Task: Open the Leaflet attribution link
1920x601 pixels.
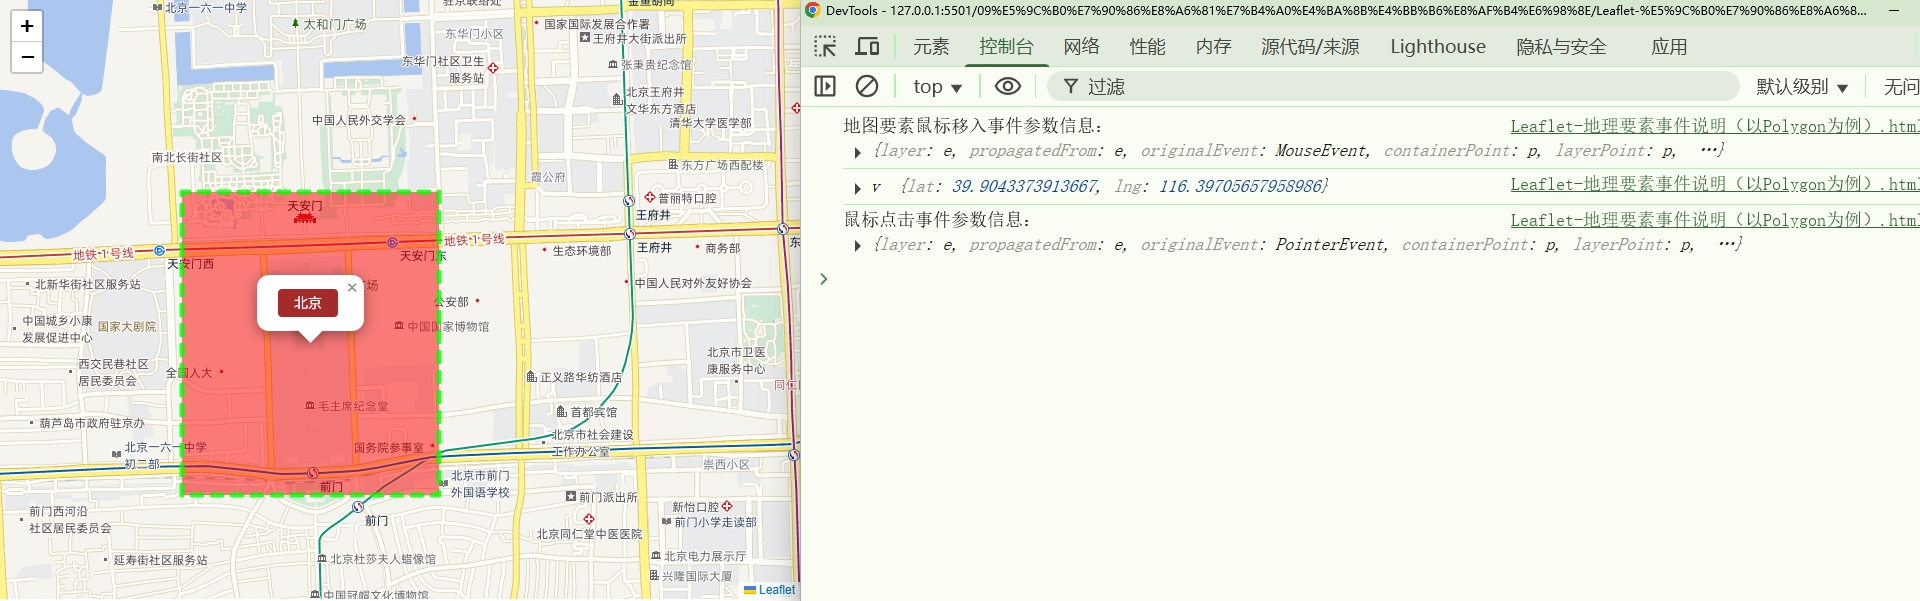Action: coord(777,590)
